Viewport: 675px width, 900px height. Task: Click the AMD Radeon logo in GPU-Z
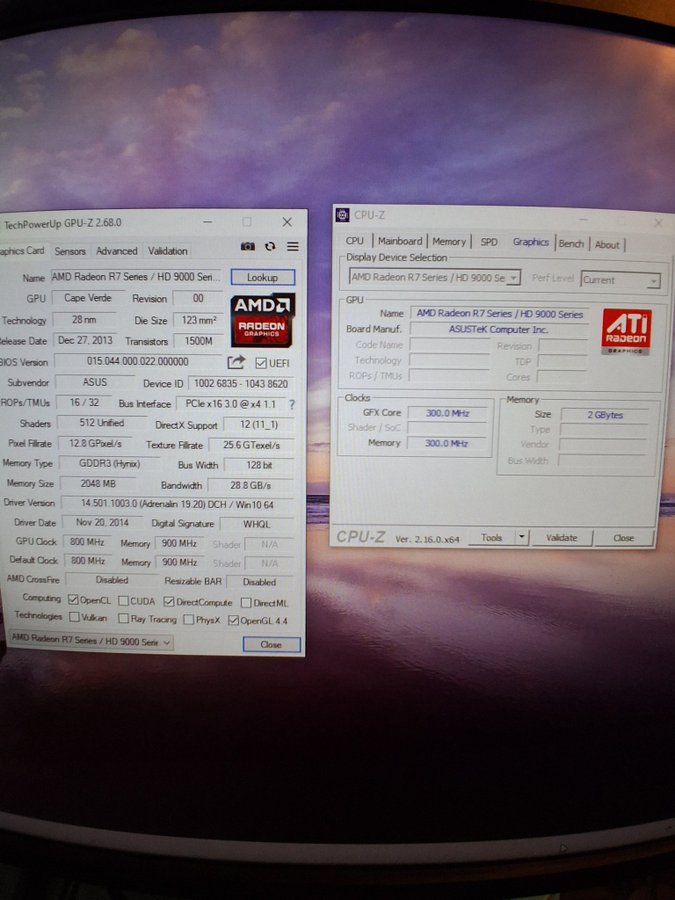[262, 319]
